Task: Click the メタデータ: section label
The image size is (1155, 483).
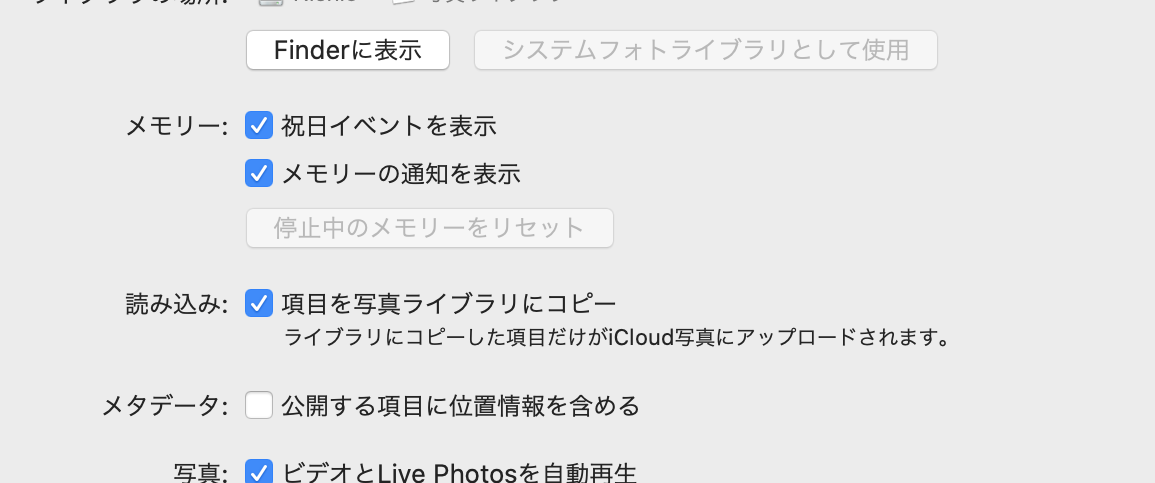Action: click(x=164, y=406)
